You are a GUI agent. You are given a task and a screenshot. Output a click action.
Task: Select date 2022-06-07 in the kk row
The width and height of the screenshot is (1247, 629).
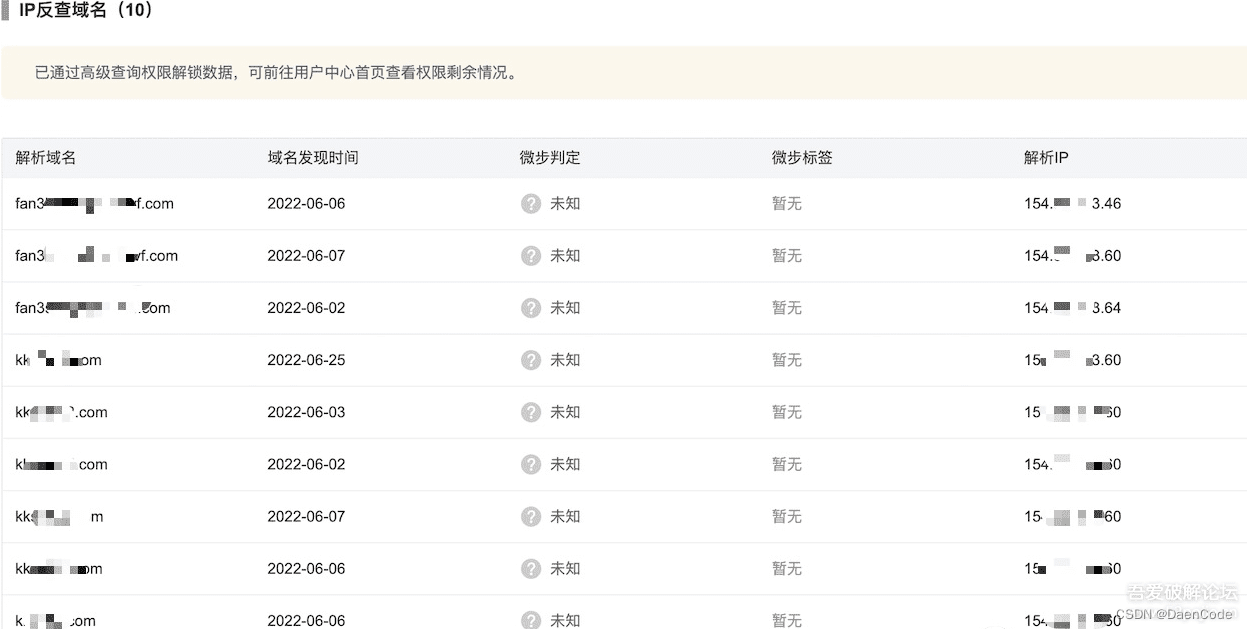pyautogui.click(x=306, y=517)
